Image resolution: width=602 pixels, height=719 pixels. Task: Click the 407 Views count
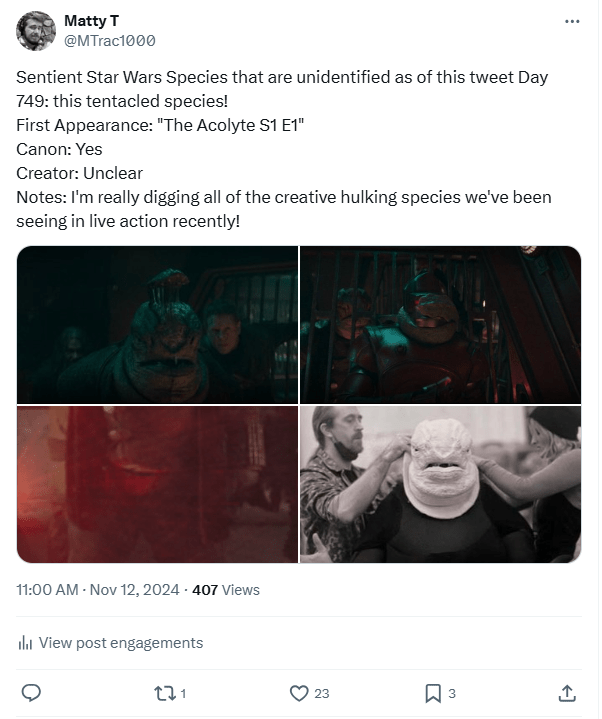pyautogui.click(x=226, y=590)
